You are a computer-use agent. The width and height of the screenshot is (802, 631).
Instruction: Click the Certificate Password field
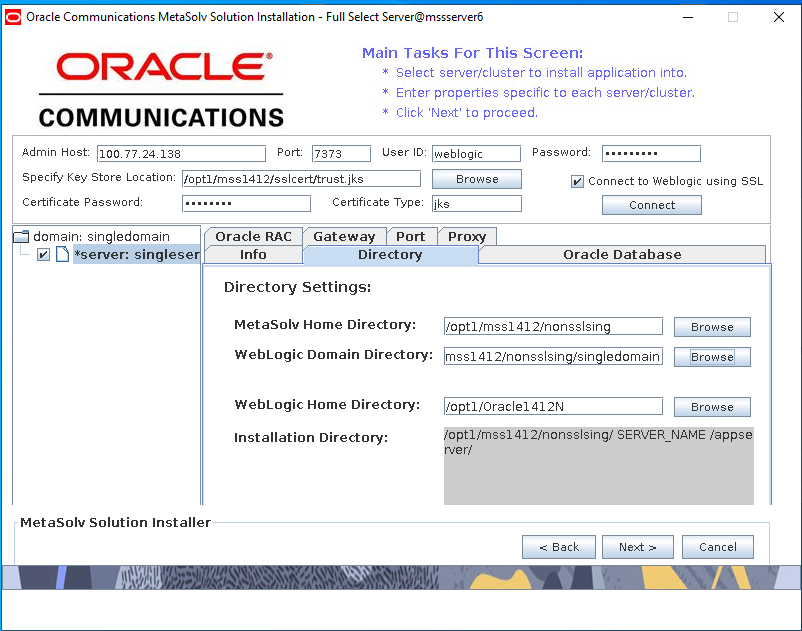pyautogui.click(x=246, y=204)
